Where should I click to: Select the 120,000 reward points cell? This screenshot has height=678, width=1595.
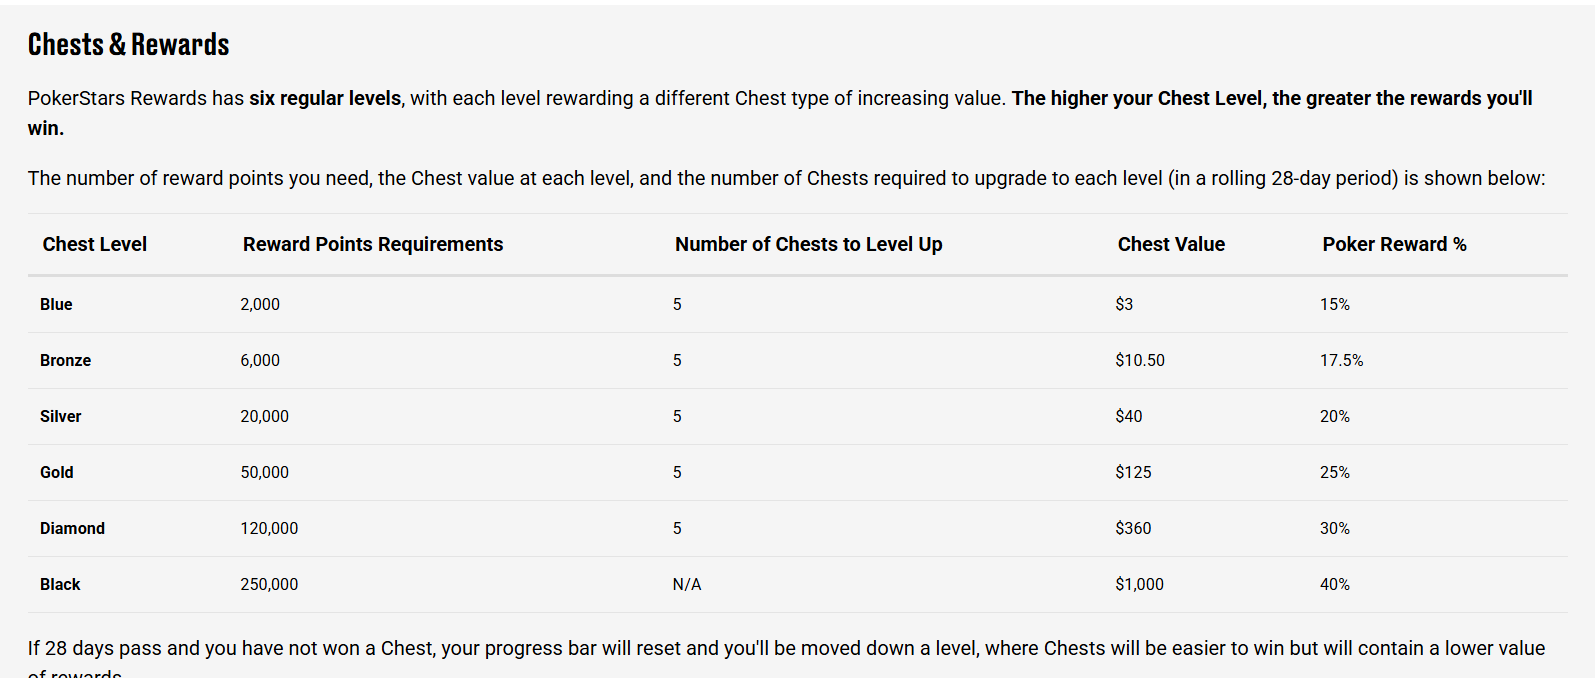tap(269, 528)
